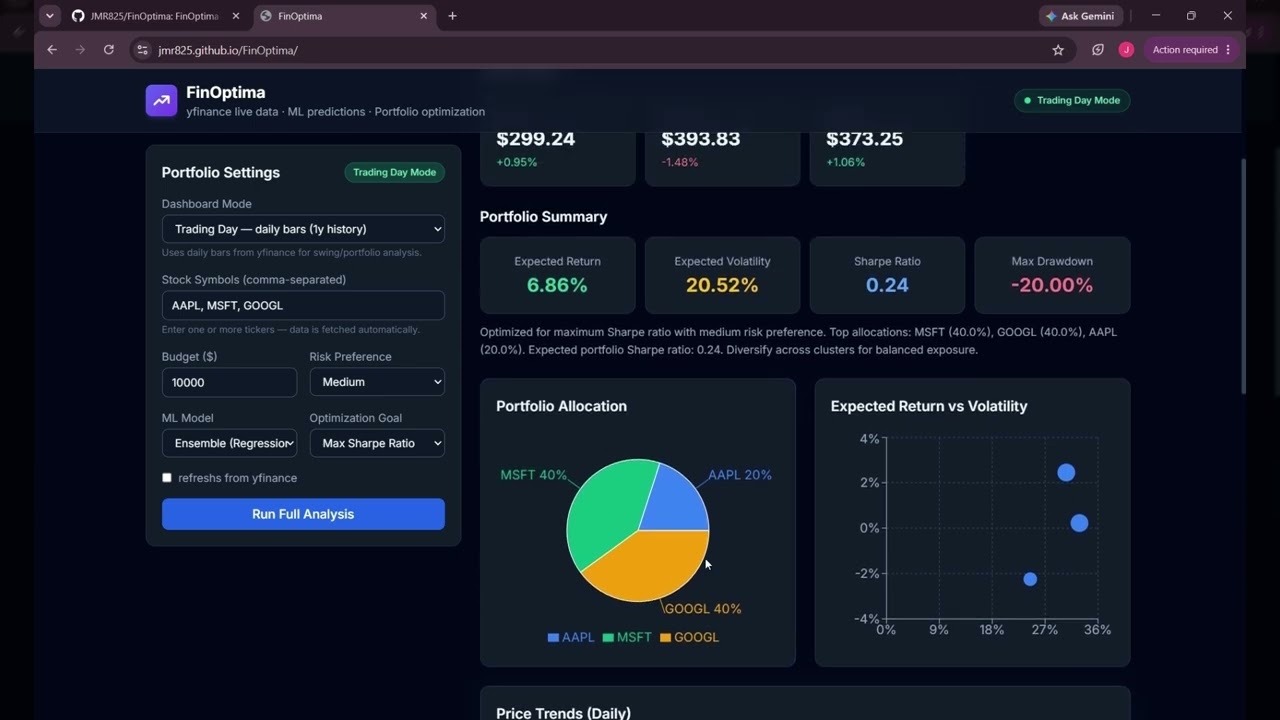The height and width of the screenshot is (720, 1280).
Task: Open the Optimization Goal dropdown
Action: click(x=377, y=443)
